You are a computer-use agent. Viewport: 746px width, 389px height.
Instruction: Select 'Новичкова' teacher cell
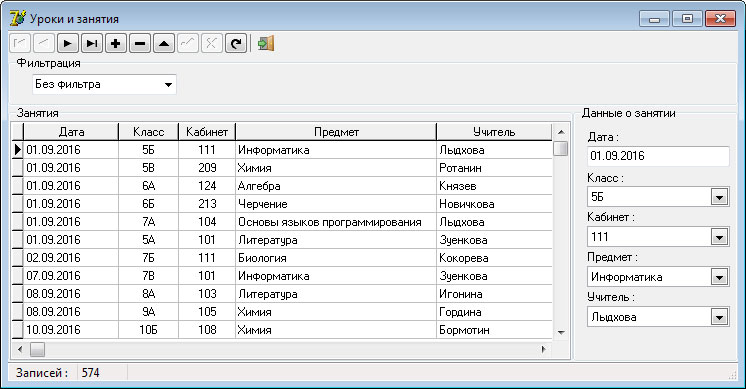494,204
